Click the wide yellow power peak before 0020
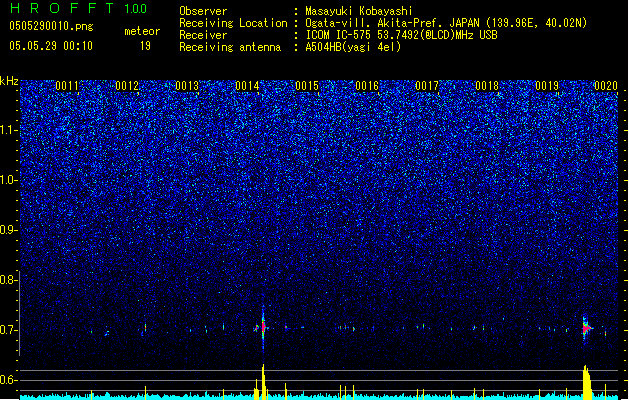Screen dimensions: 629x400 588,382
